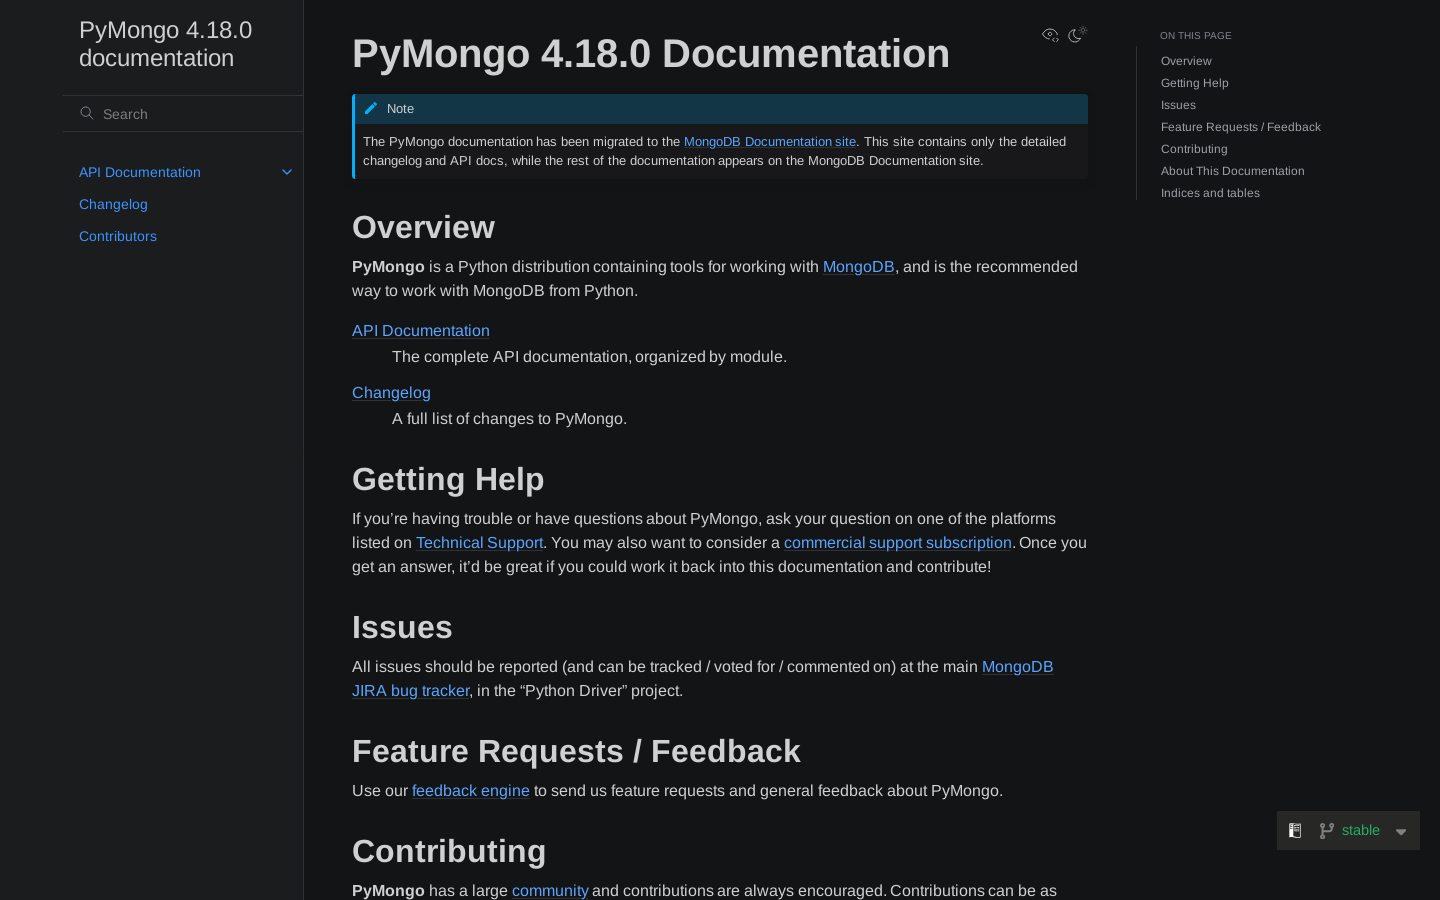Image resolution: width=1440 pixels, height=900 pixels.
Task: Click the Note pencil icon
Action: (371, 108)
